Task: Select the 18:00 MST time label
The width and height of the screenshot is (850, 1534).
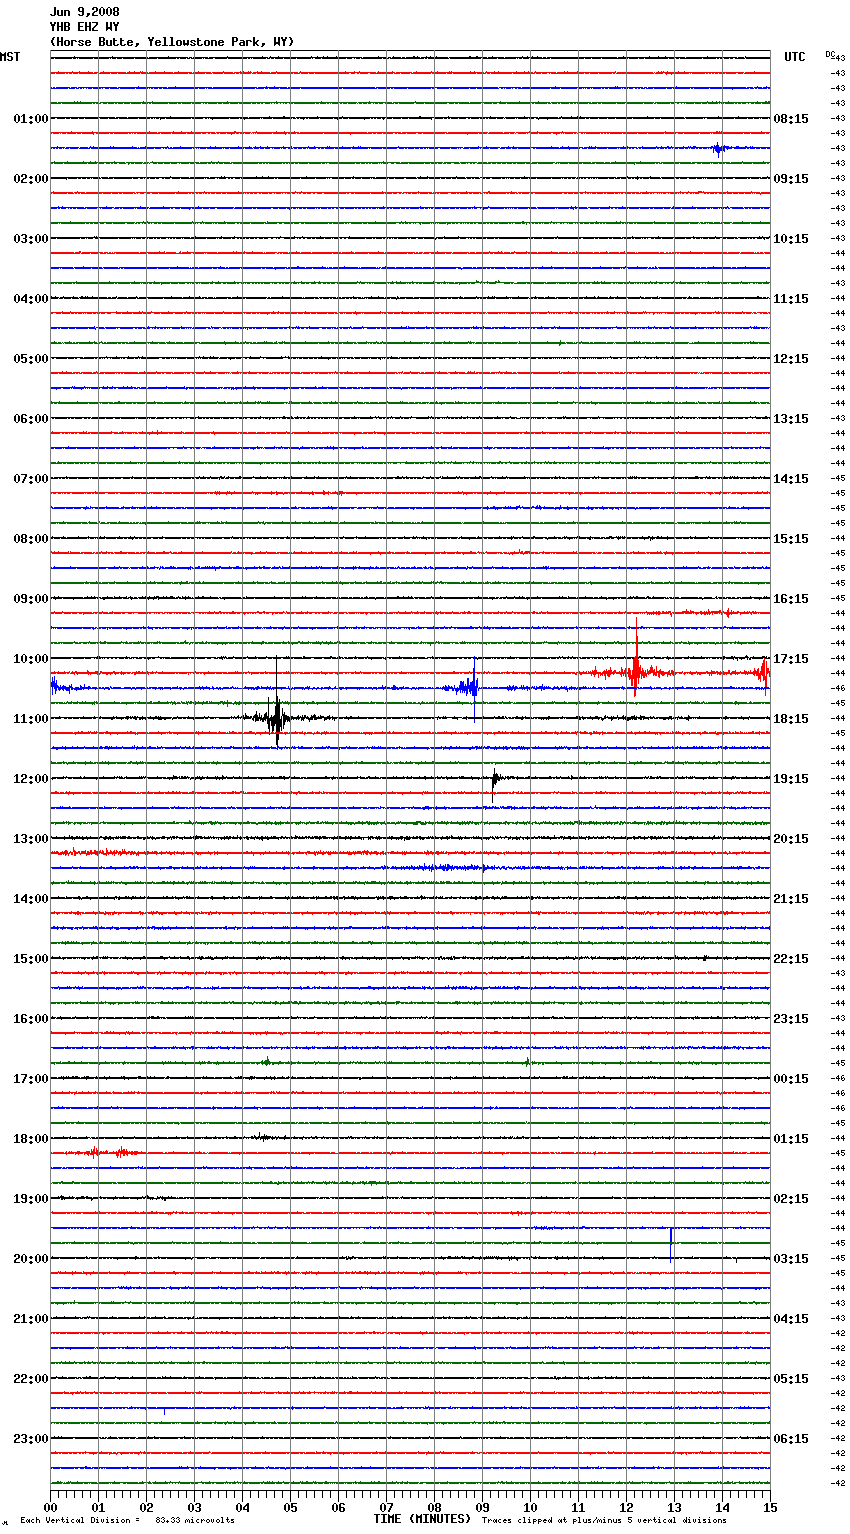Action: pos(30,1139)
